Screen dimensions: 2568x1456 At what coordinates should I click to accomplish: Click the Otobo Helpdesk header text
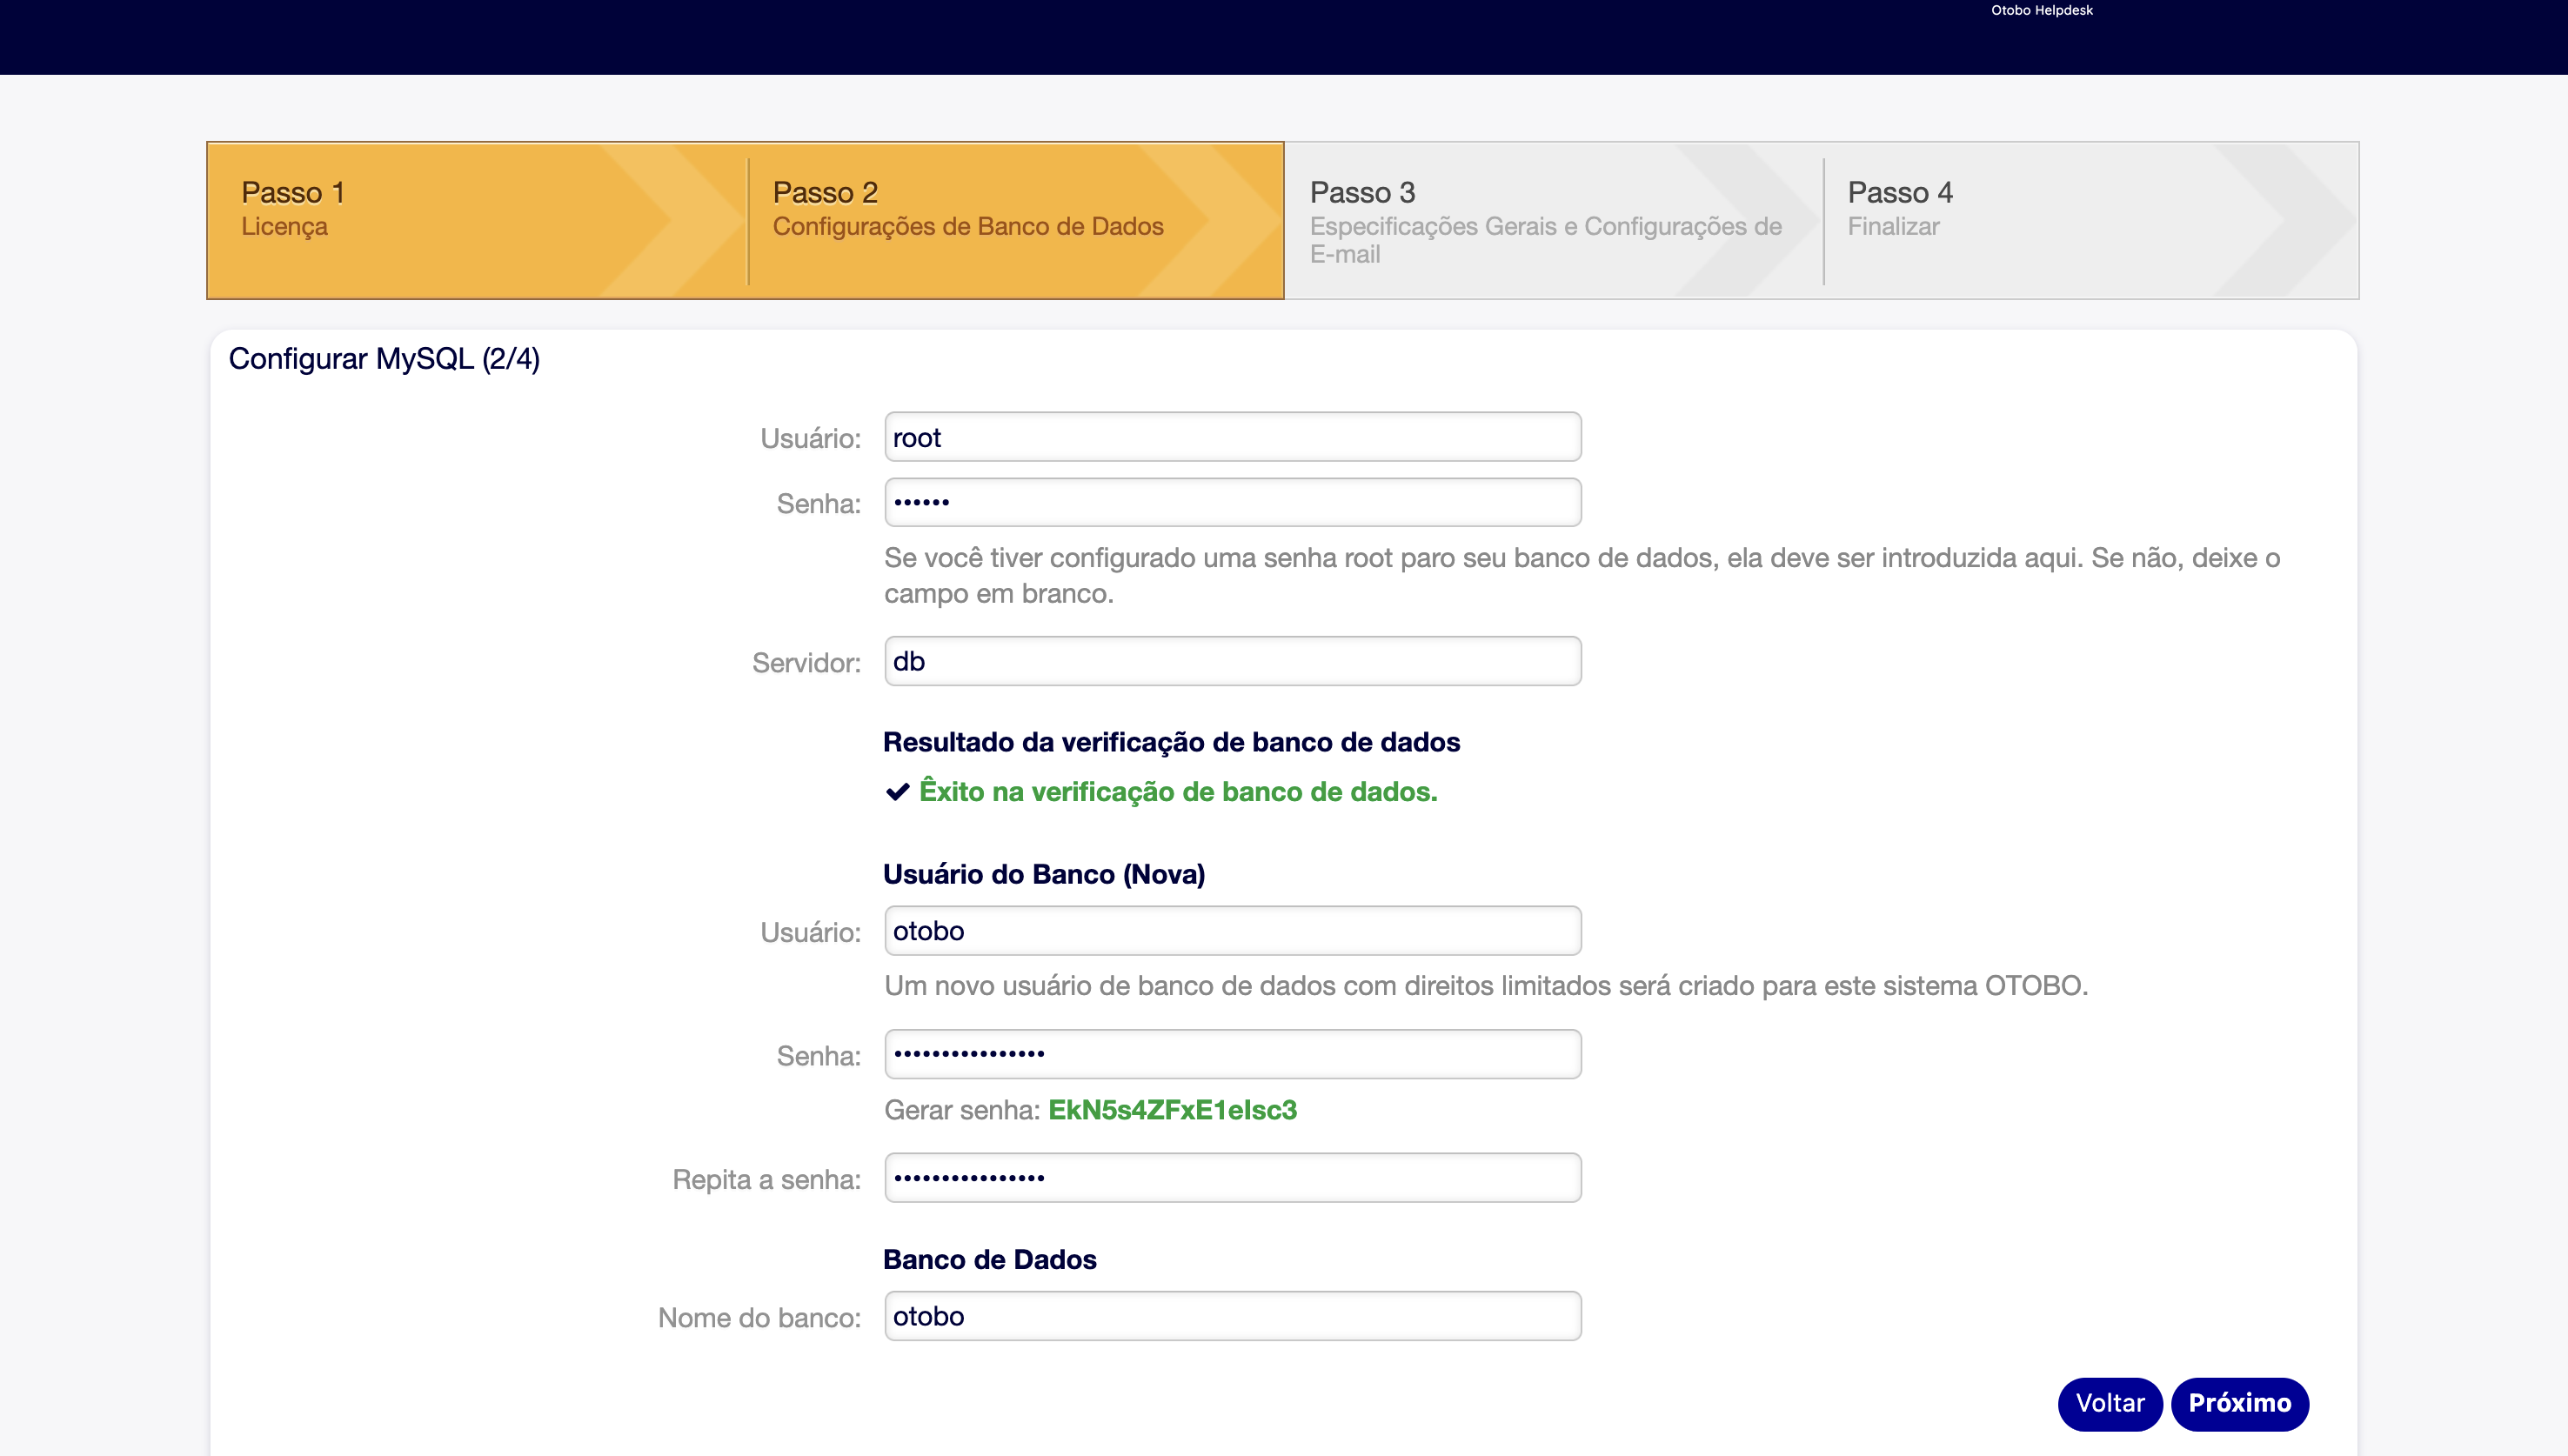tap(2041, 10)
